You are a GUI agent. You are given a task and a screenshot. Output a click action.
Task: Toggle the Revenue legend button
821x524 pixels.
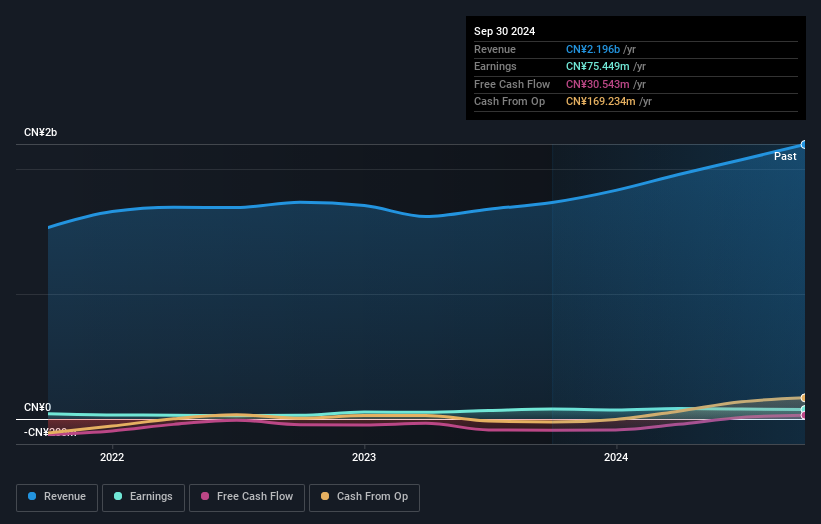click(57, 497)
